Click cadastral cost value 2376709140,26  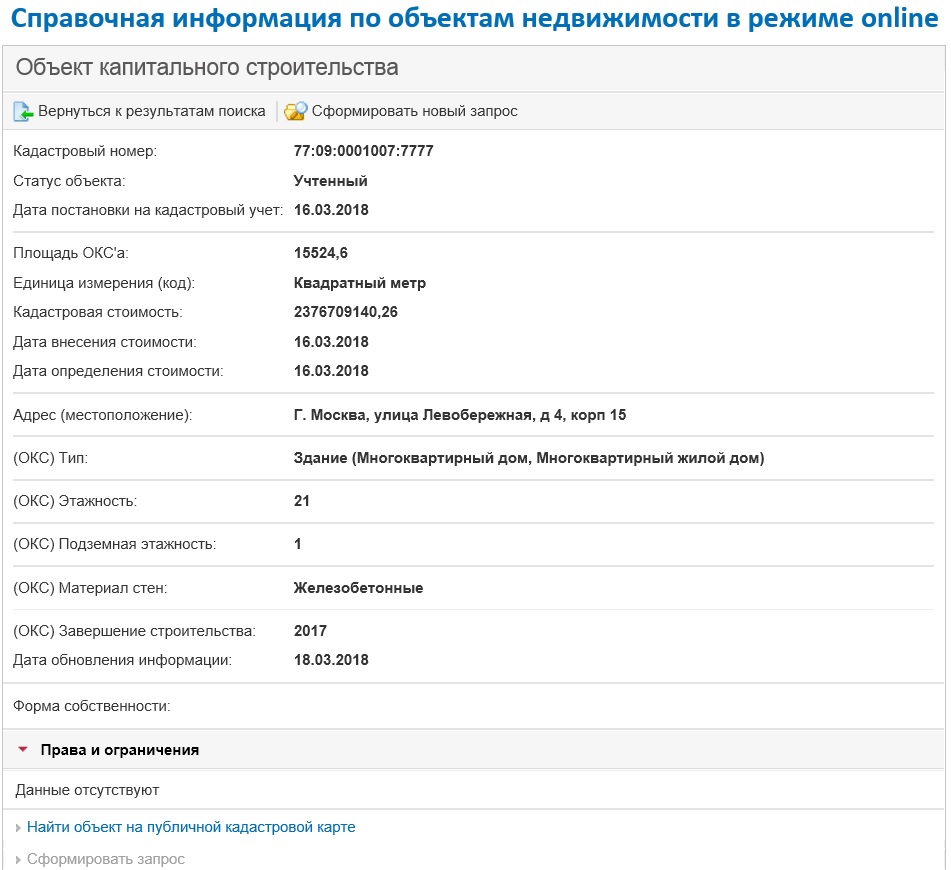point(345,312)
